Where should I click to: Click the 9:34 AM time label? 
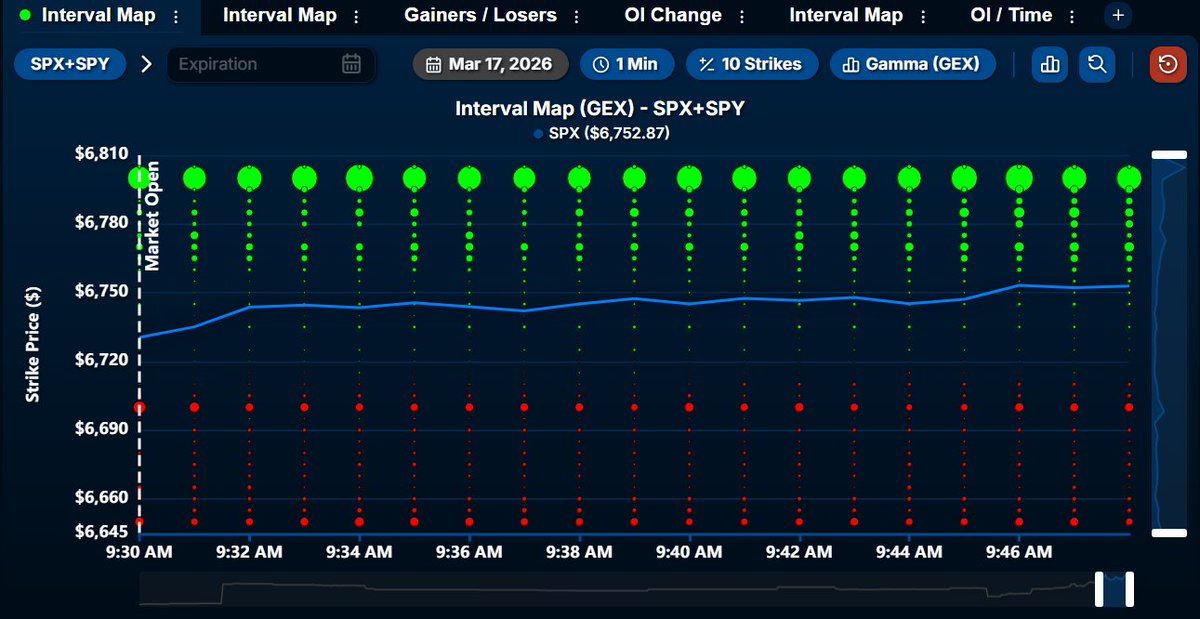pyautogui.click(x=359, y=552)
